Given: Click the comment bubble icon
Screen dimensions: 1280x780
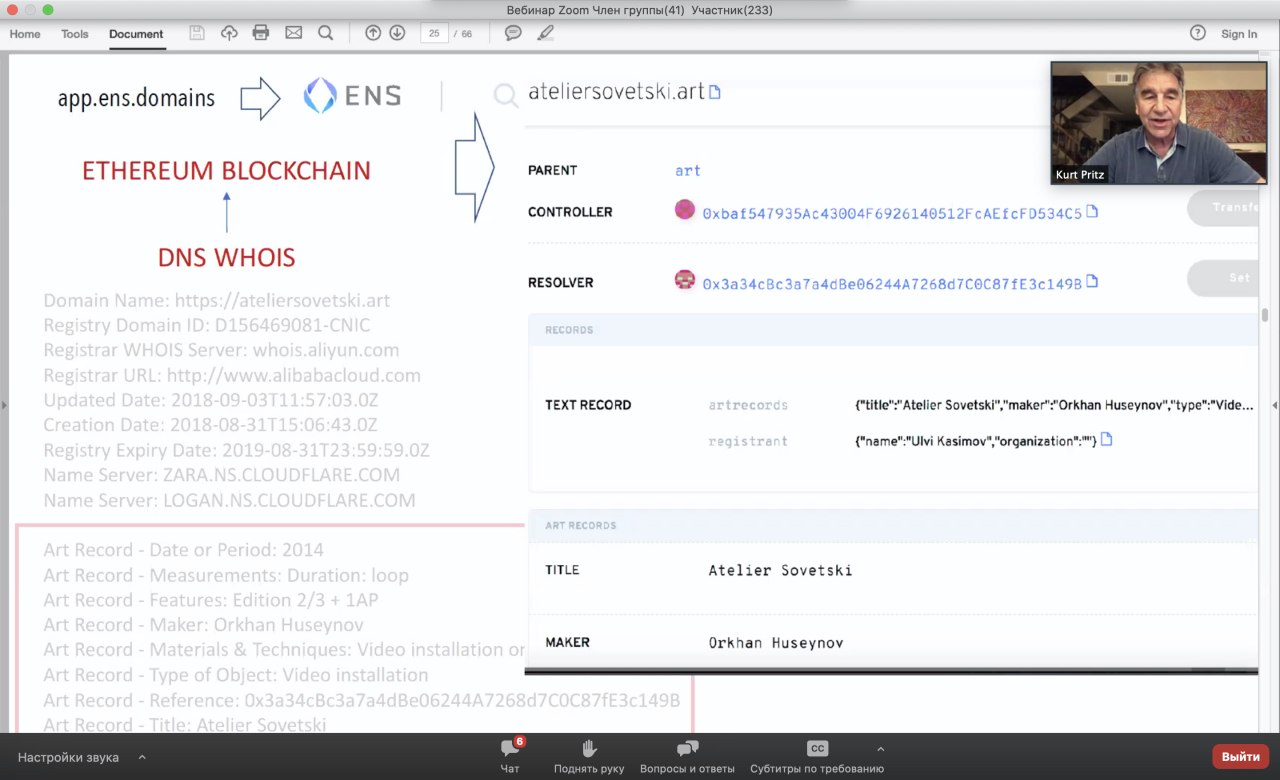Looking at the screenshot, I should coord(513,33).
